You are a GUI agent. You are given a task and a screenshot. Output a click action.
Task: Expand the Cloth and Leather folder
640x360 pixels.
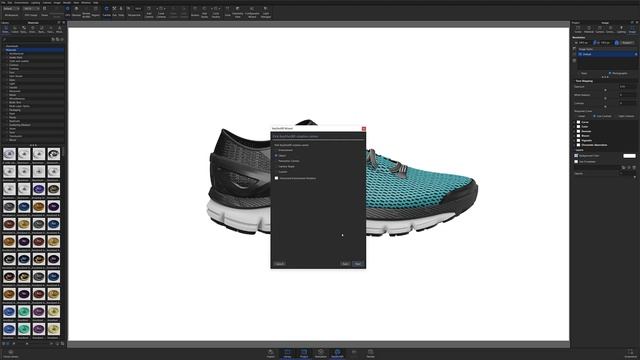click(19, 61)
